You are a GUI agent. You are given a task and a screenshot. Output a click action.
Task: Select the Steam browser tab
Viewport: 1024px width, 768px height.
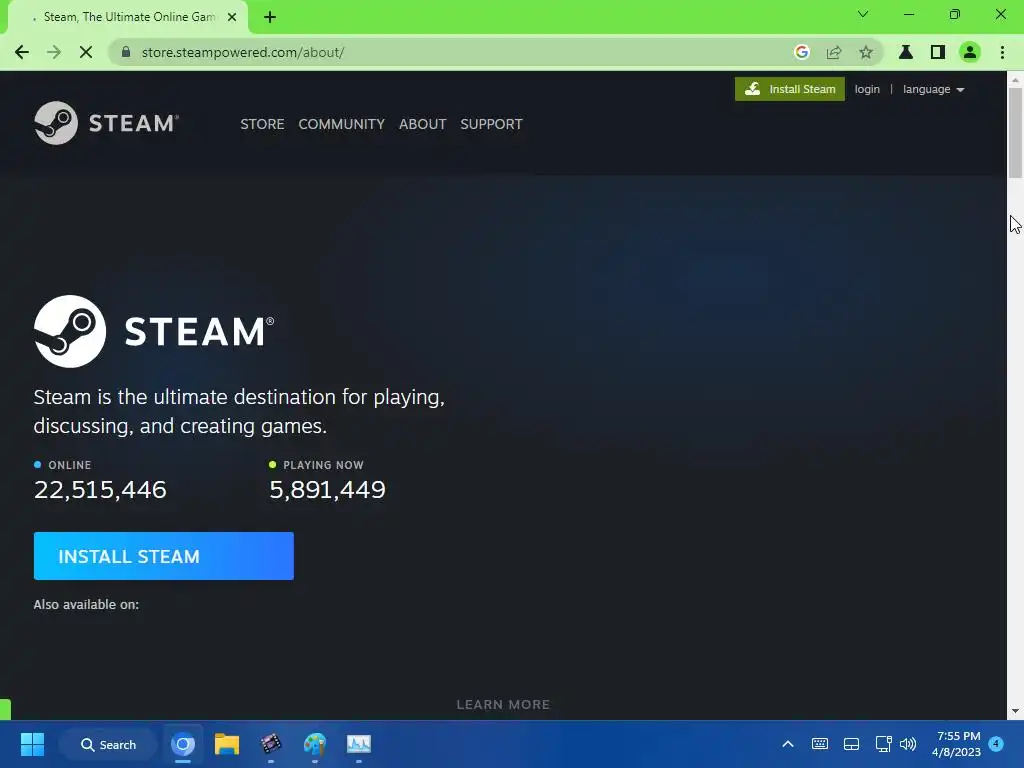129,18
